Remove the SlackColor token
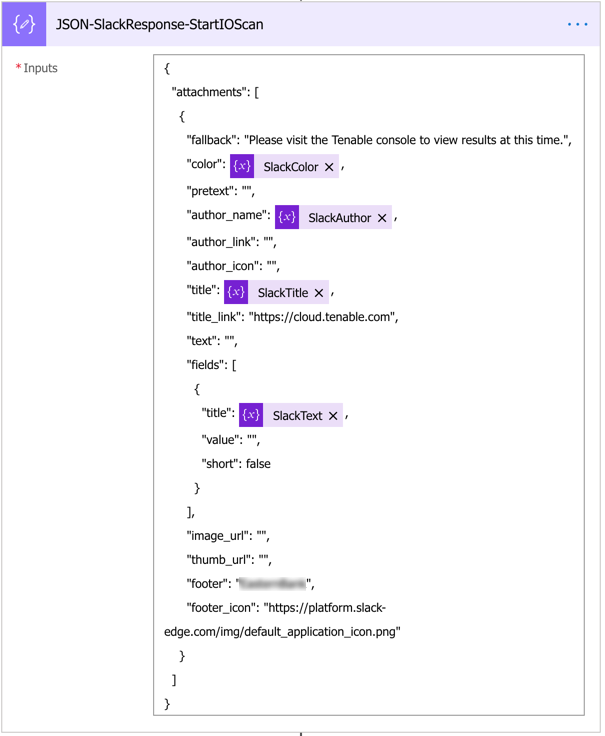 [x=329, y=167]
